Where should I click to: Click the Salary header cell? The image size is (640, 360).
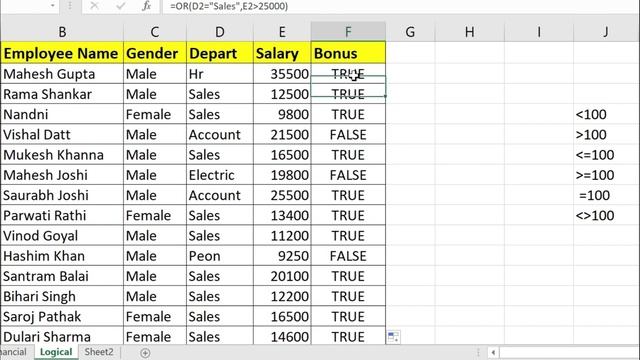[282, 53]
